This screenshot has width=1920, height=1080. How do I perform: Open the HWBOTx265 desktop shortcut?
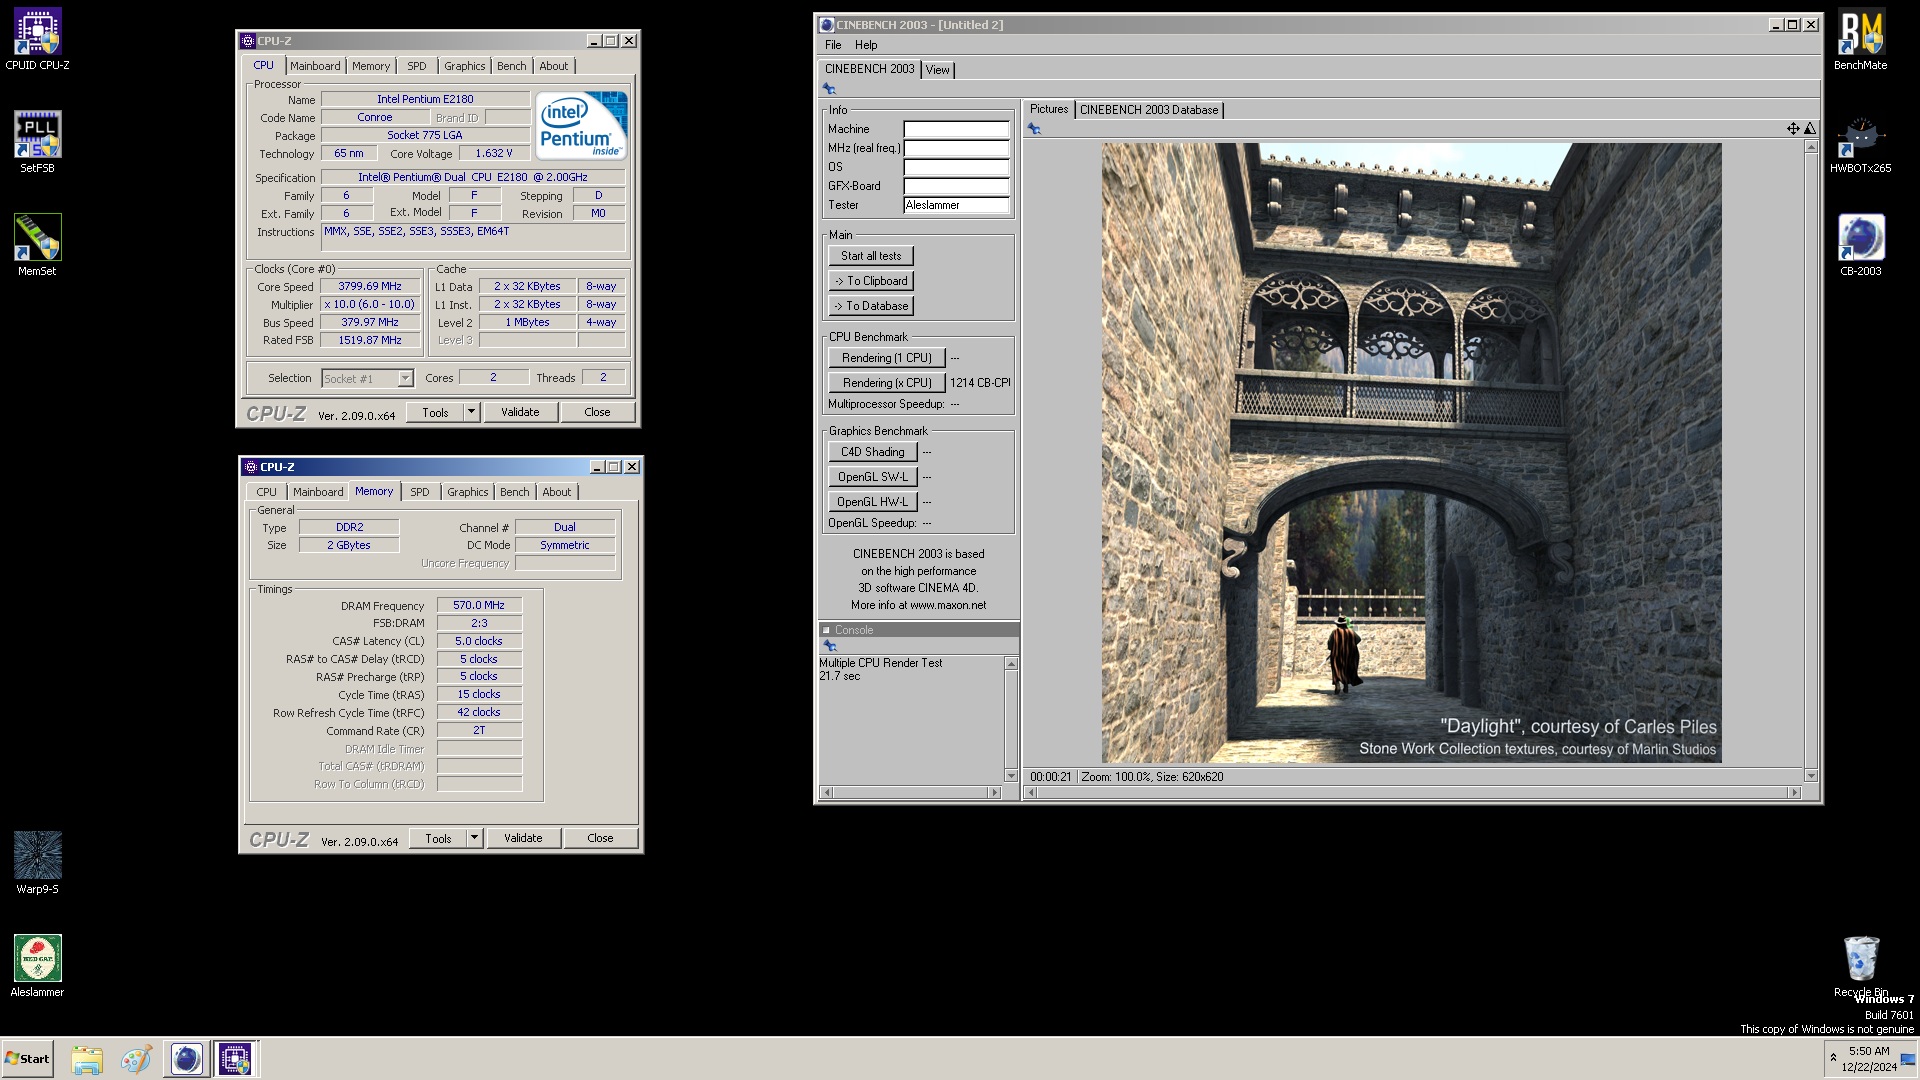[1860, 143]
